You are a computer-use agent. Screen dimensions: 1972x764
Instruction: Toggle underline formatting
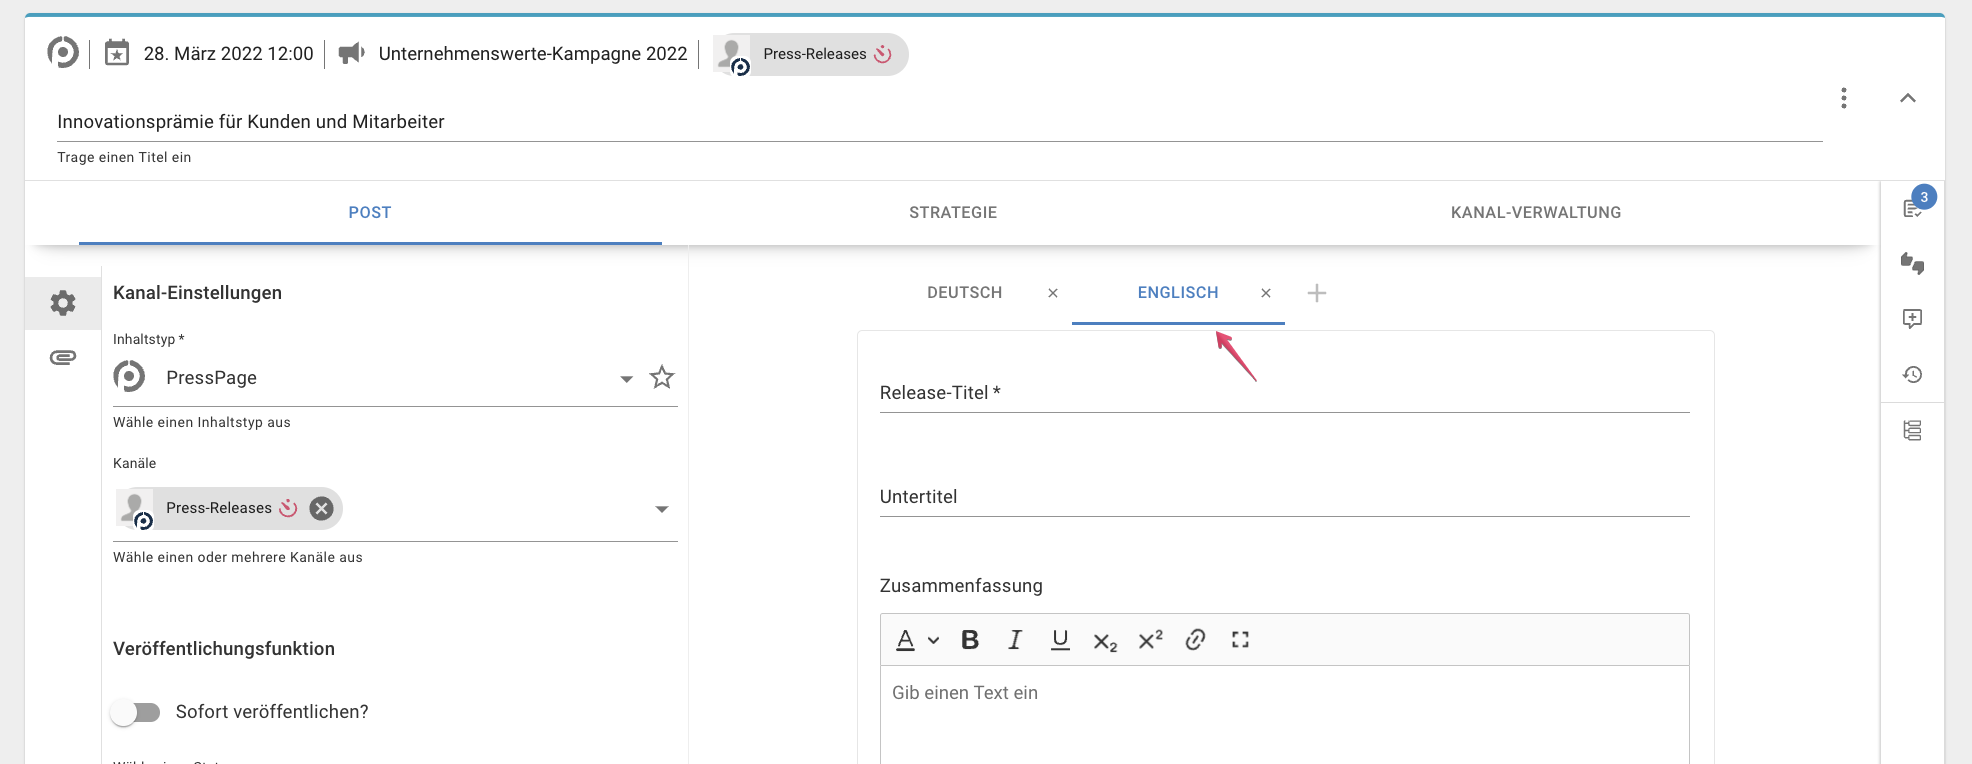click(1060, 640)
